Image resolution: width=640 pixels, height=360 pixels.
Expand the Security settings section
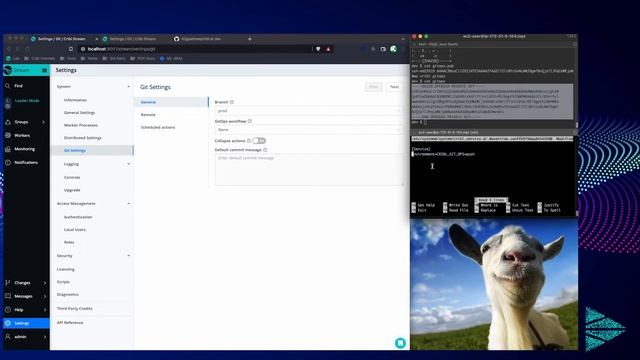coord(129,256)
